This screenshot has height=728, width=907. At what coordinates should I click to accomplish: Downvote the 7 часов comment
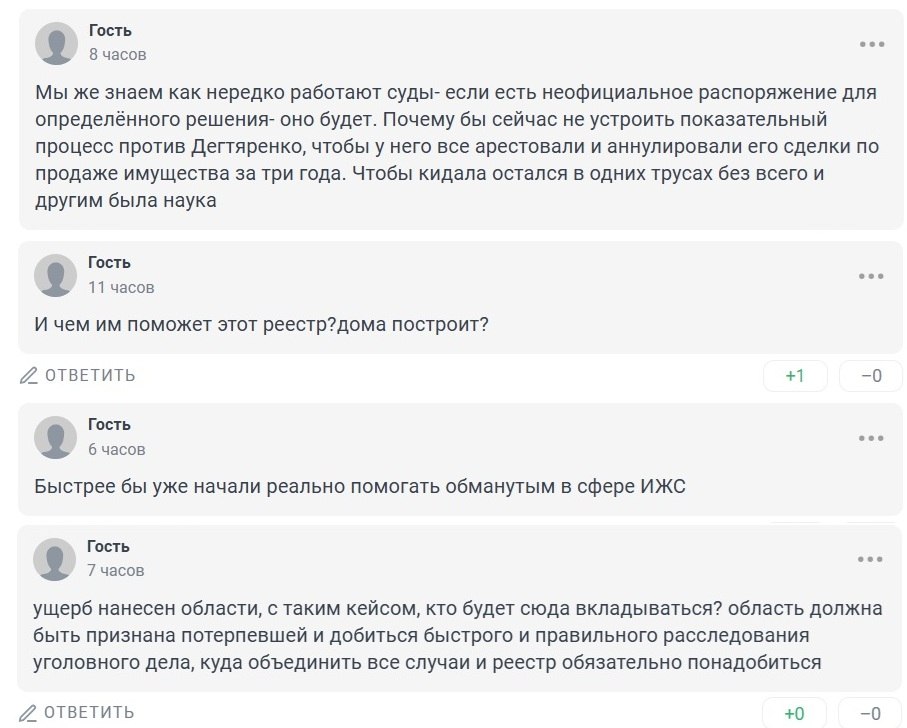[871, 713]
